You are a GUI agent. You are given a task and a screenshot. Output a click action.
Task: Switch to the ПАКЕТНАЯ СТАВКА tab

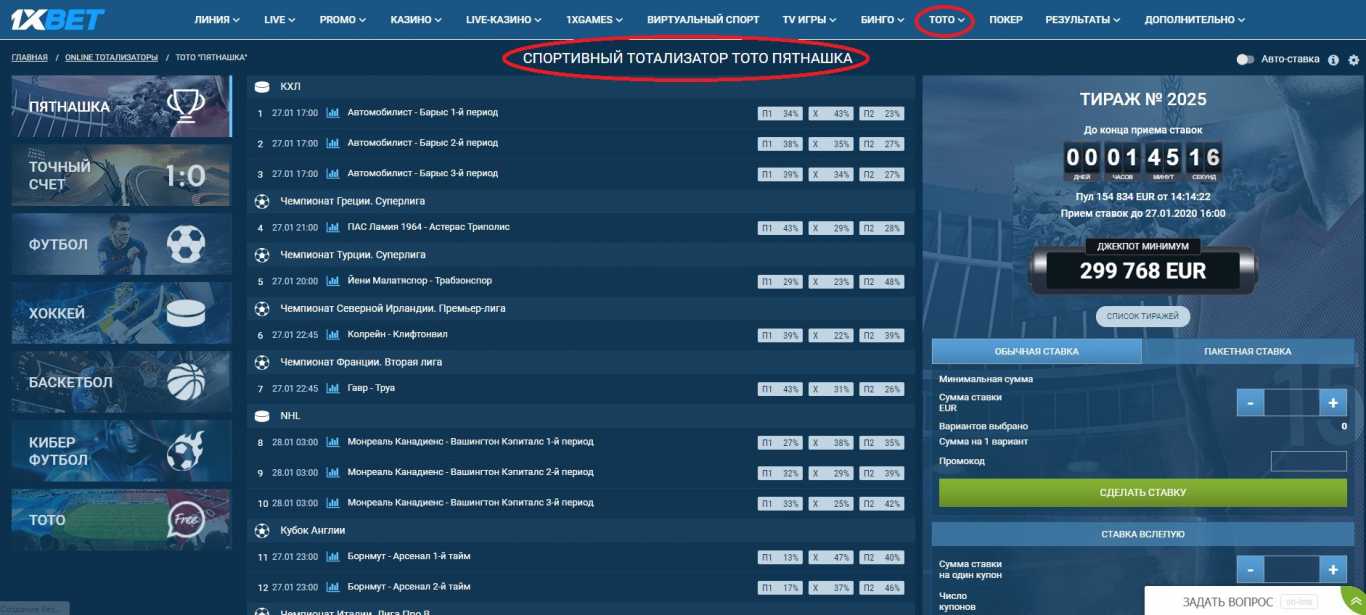[x=1246, y=351]
